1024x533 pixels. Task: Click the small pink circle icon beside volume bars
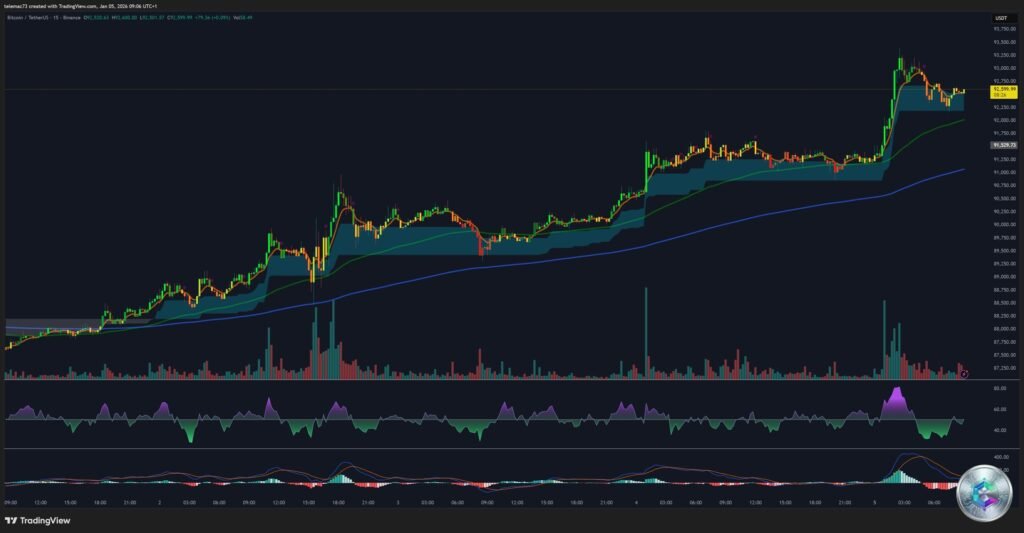[x=964, y=374]
